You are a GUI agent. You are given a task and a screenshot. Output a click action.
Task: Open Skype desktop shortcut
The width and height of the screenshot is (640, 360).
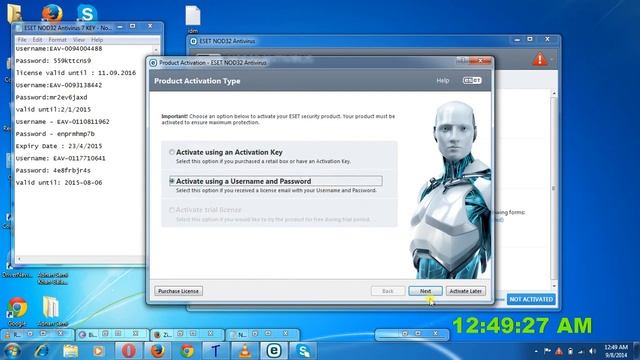(x=87, y=13)
